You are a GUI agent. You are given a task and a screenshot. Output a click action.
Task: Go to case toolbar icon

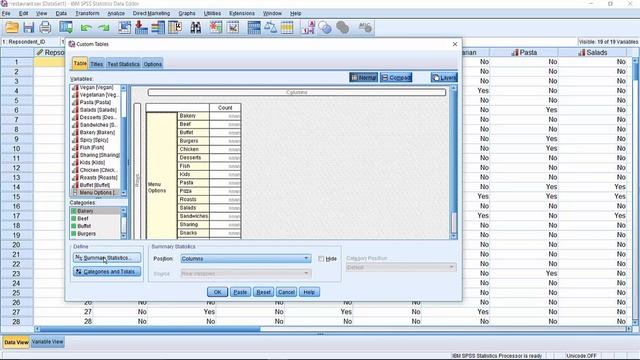pyautogui.click(x=124, y=28)
